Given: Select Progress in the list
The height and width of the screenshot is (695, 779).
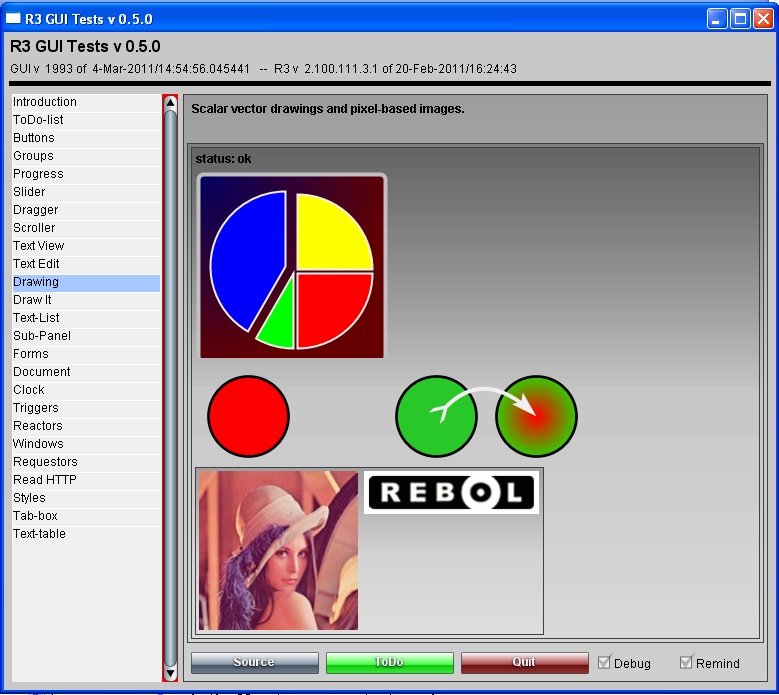Looking at the screenshot, I should click(86, 174).
